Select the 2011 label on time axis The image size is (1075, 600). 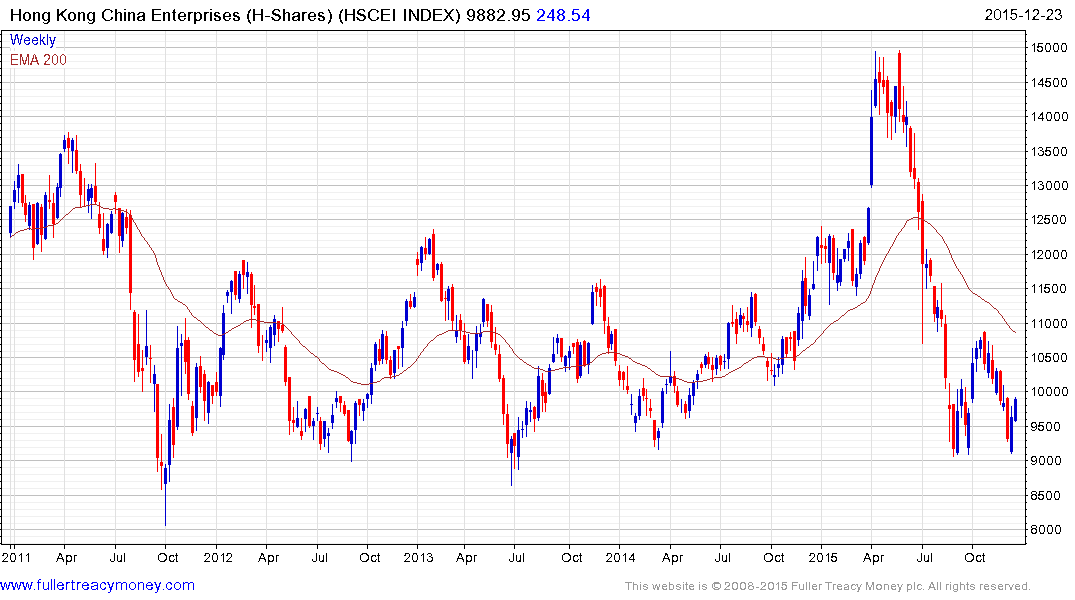(x=17, y=557)
